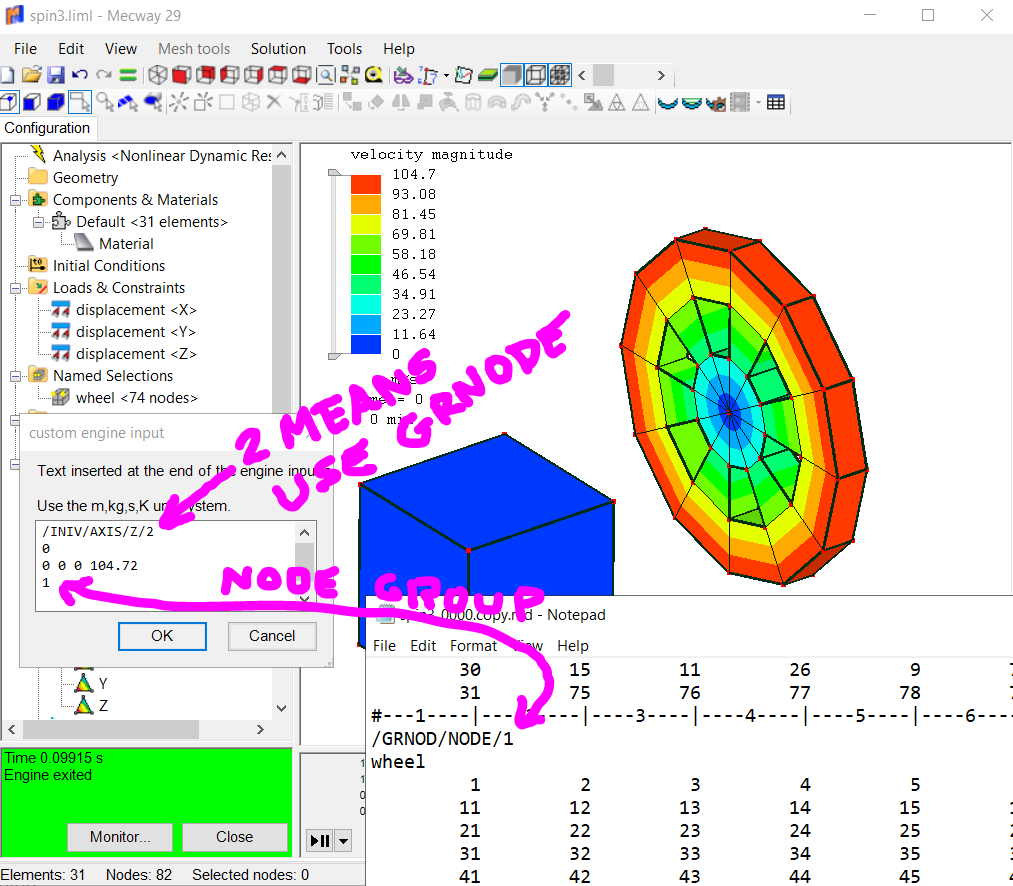The height and width of the screenshot is (886, 1013).
Task: Click OK in custom engine input dialog
Action: (162, 636)
